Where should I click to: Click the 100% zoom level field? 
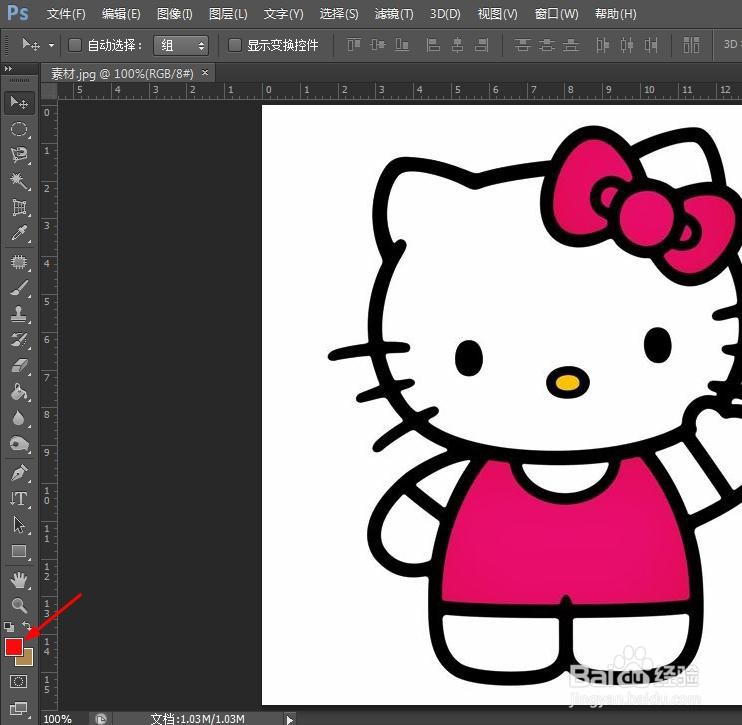(57, 719)
